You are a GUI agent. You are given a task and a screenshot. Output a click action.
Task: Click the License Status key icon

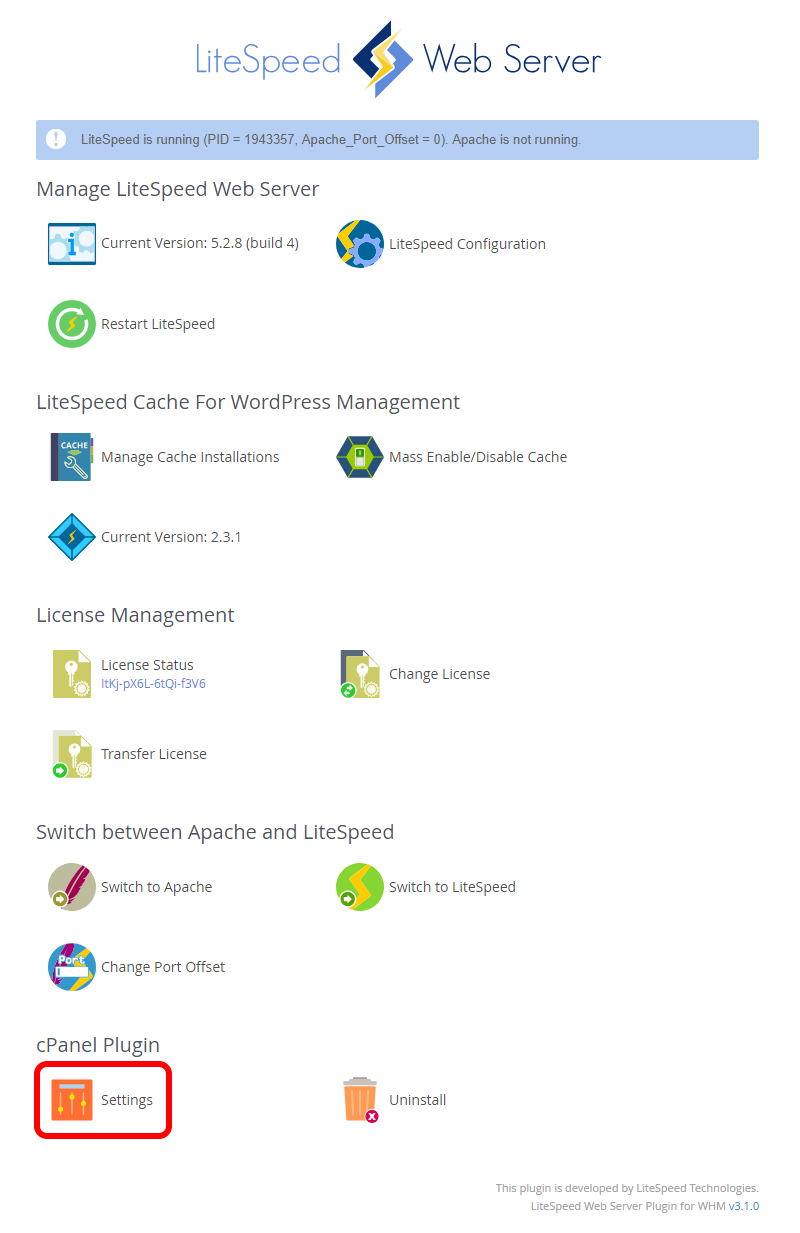point(72,674)
